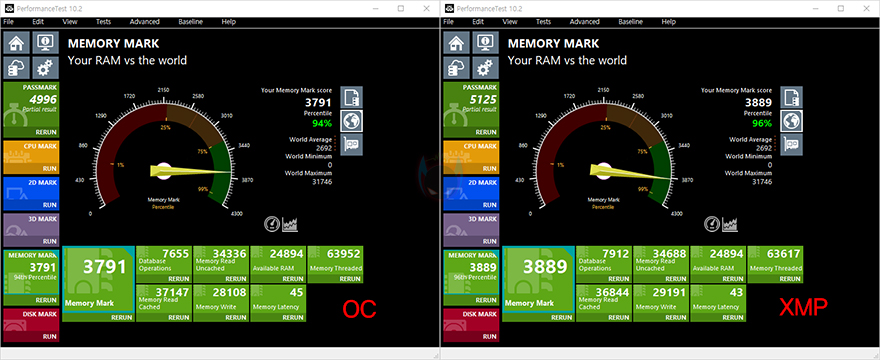The height and width of the screenshot is (360, 880).
Task: Run 2D Mark test in left window
Action: click(49, 206)
